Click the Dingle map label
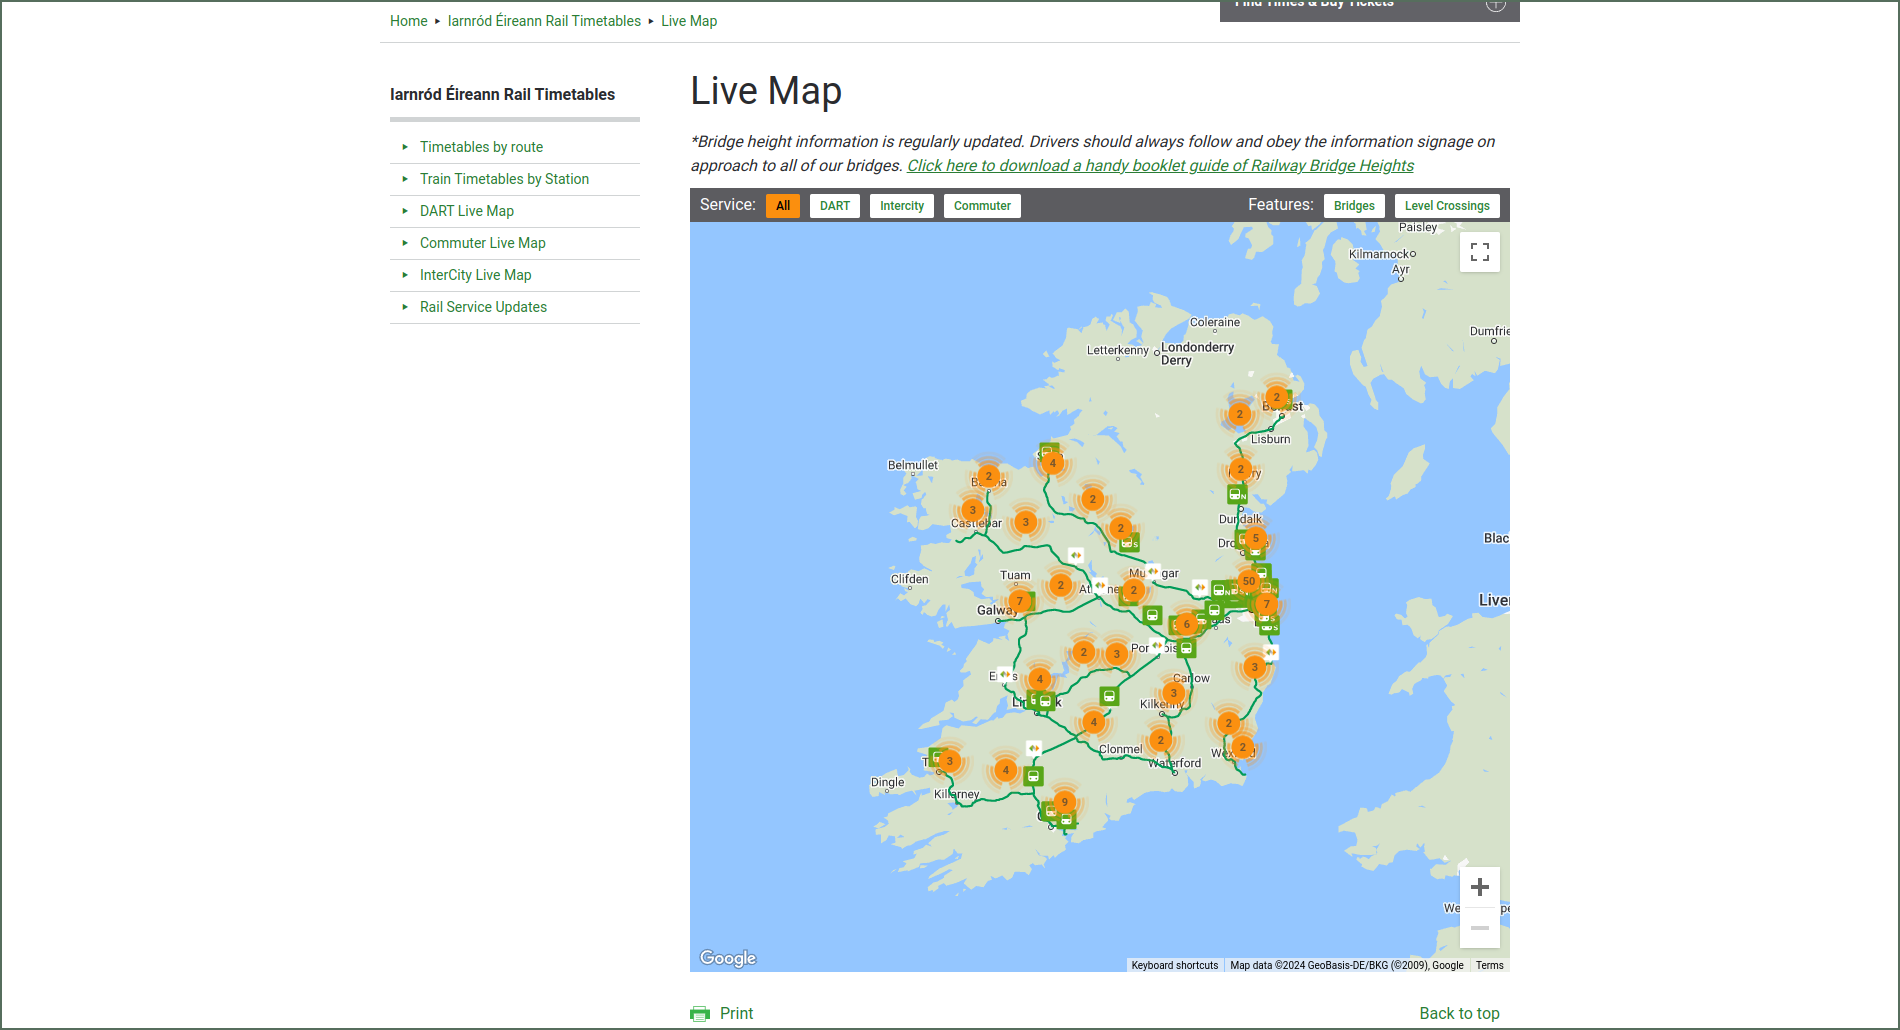Viewport: 1900px width, 1030px height. (887, 782)
